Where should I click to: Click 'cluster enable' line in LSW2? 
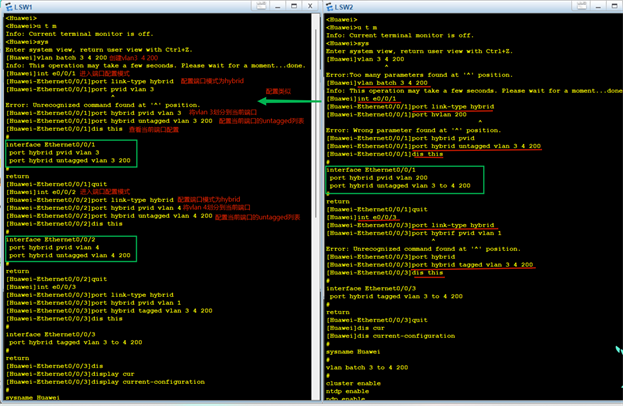(x=351, y=382)
